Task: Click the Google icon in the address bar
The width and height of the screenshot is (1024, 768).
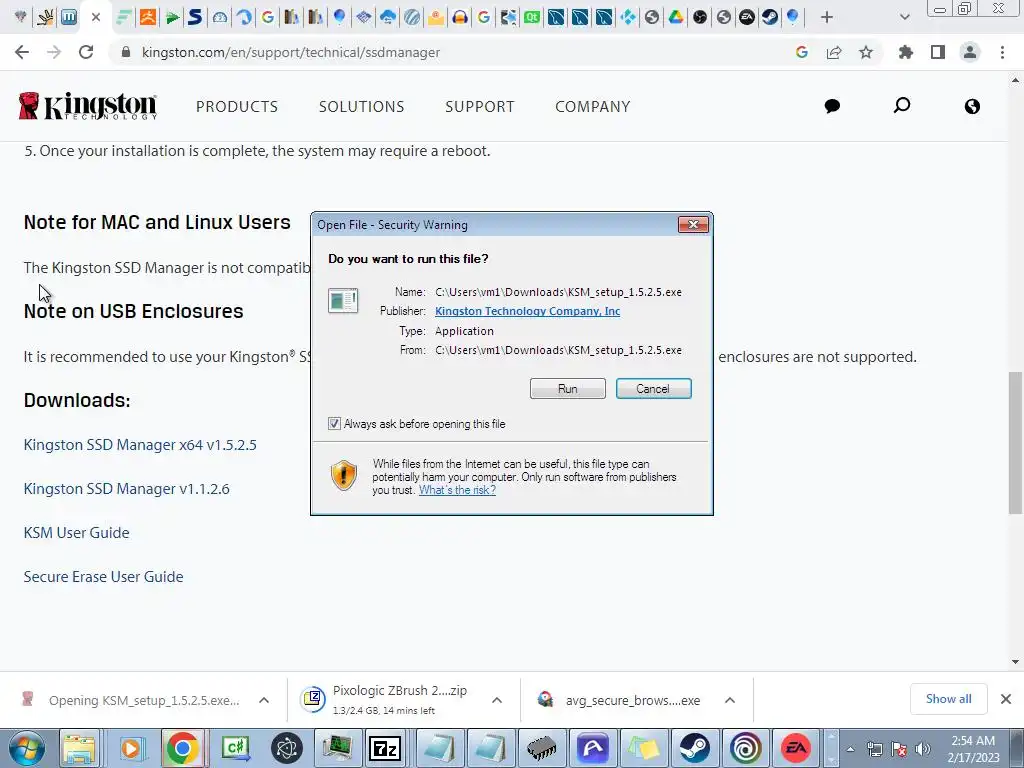Action: click(x=802, y=52)
